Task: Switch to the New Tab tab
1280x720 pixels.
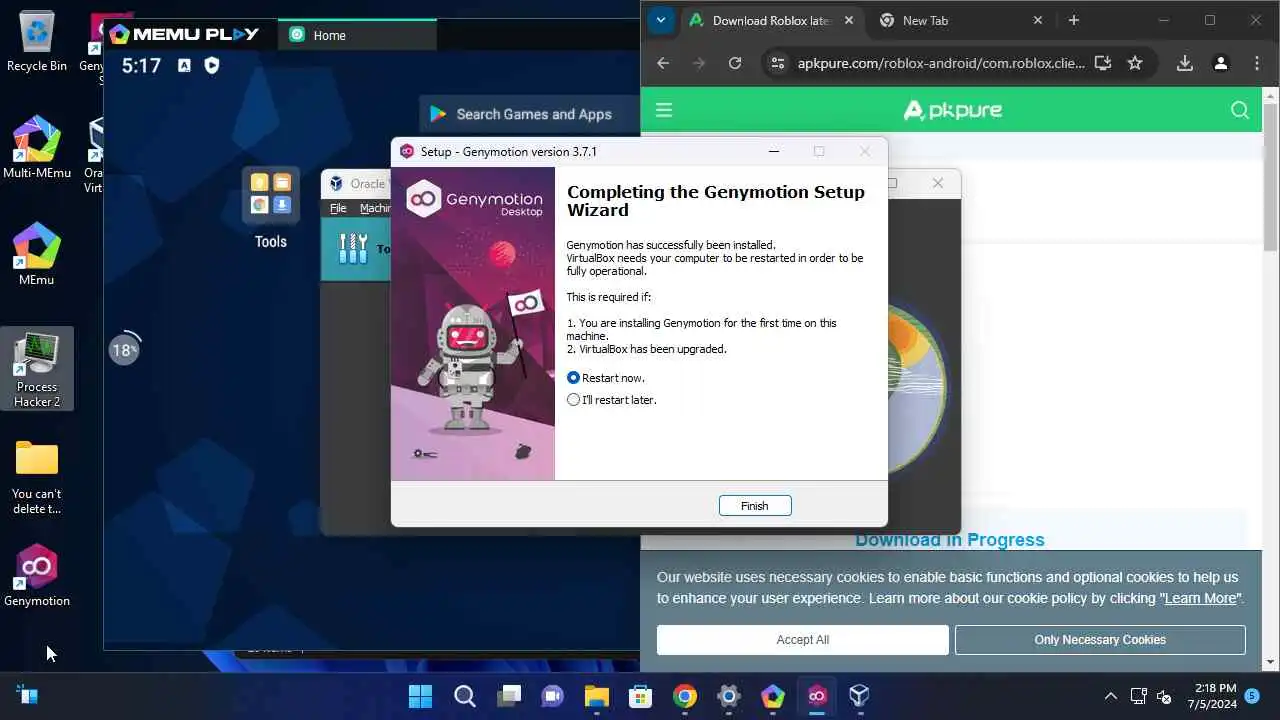Action: tap(950, 20)
